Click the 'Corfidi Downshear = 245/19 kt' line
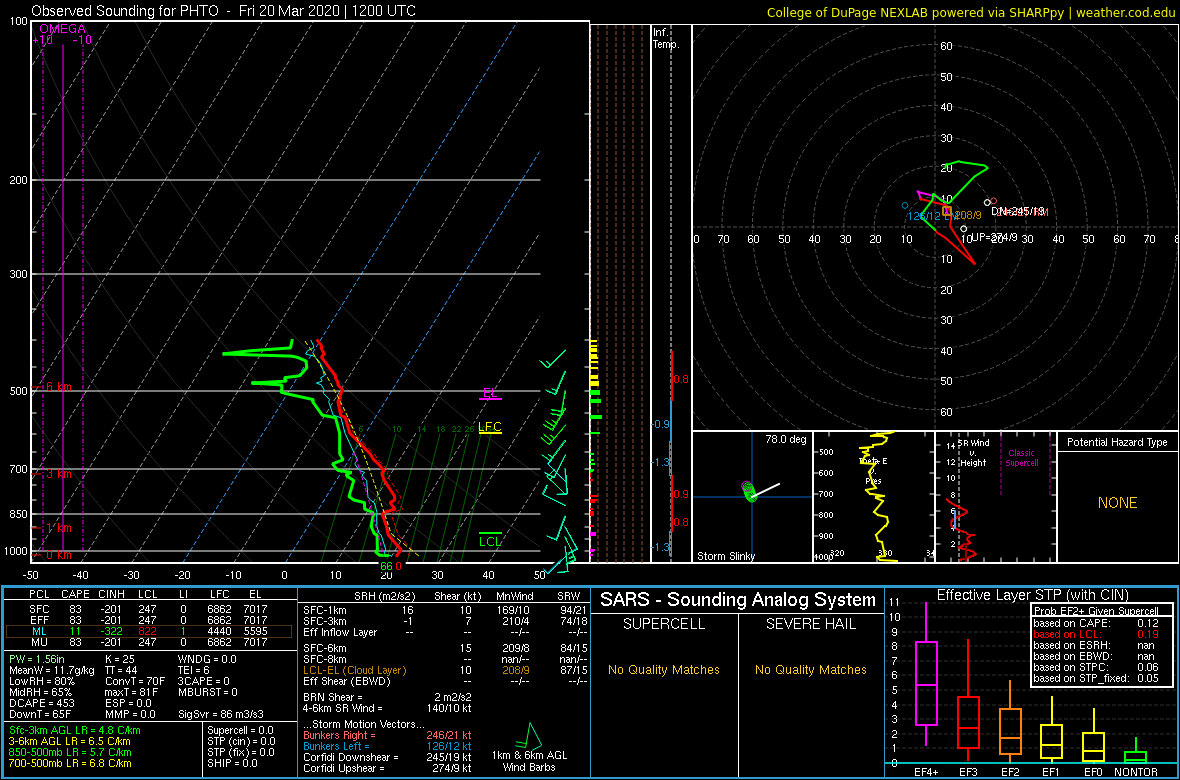This screenshot has width=1180, height=780. pyautogui.click(x=388, y=757)
